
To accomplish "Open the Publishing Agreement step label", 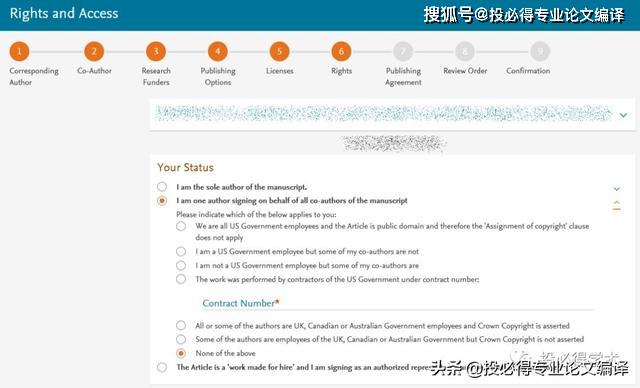I will click(403, 76).
